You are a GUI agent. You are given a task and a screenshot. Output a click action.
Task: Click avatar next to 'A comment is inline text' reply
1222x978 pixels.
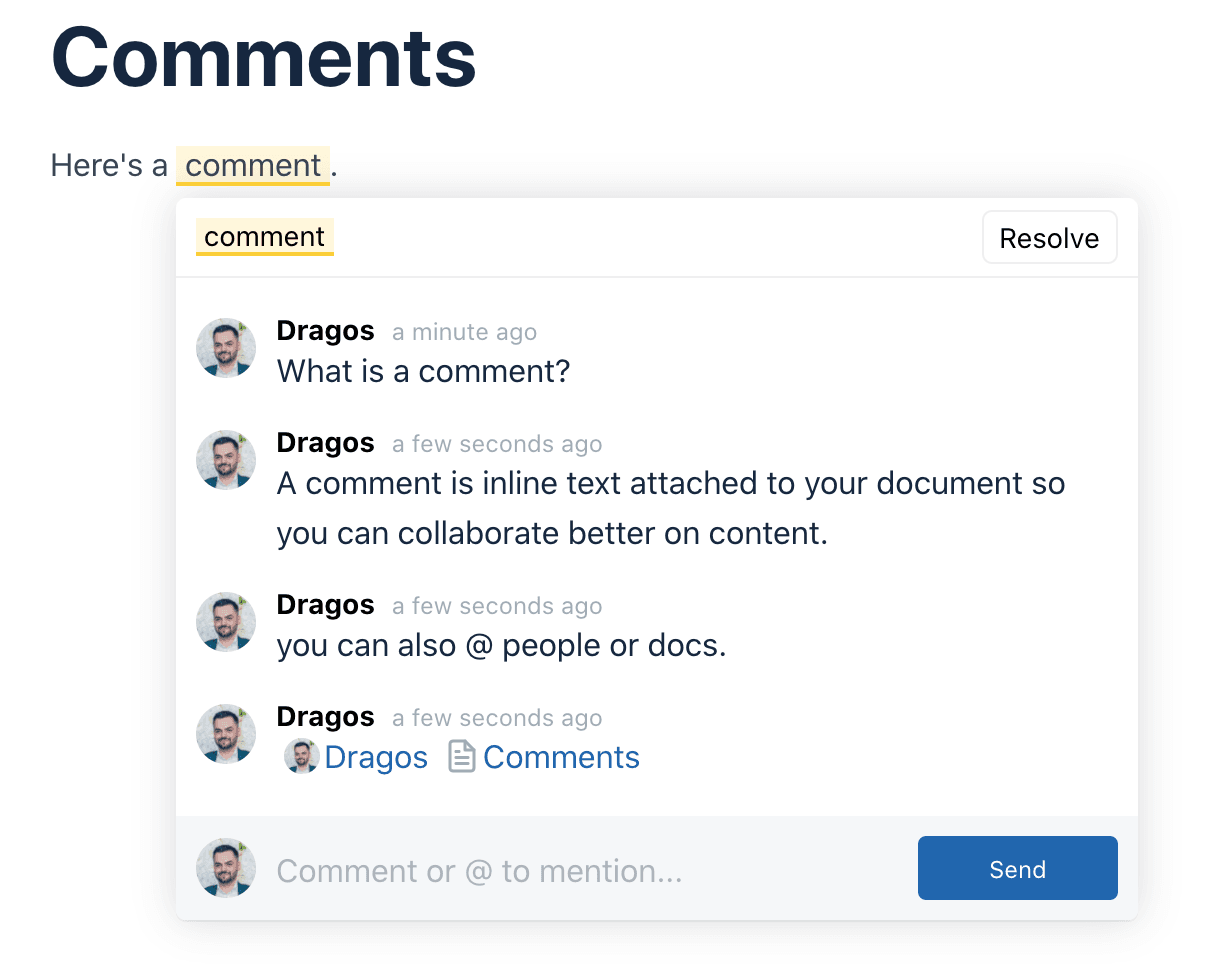226,460
